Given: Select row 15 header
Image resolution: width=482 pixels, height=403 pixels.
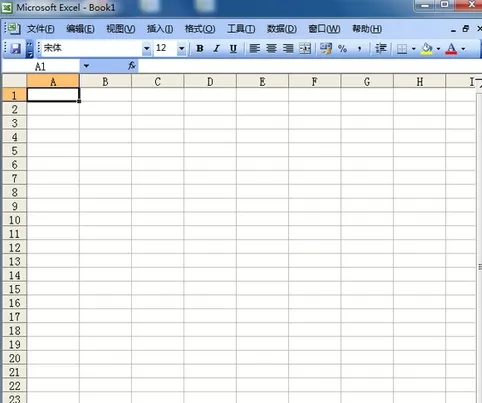Looking at the screenshot, I should click(14, 289).
